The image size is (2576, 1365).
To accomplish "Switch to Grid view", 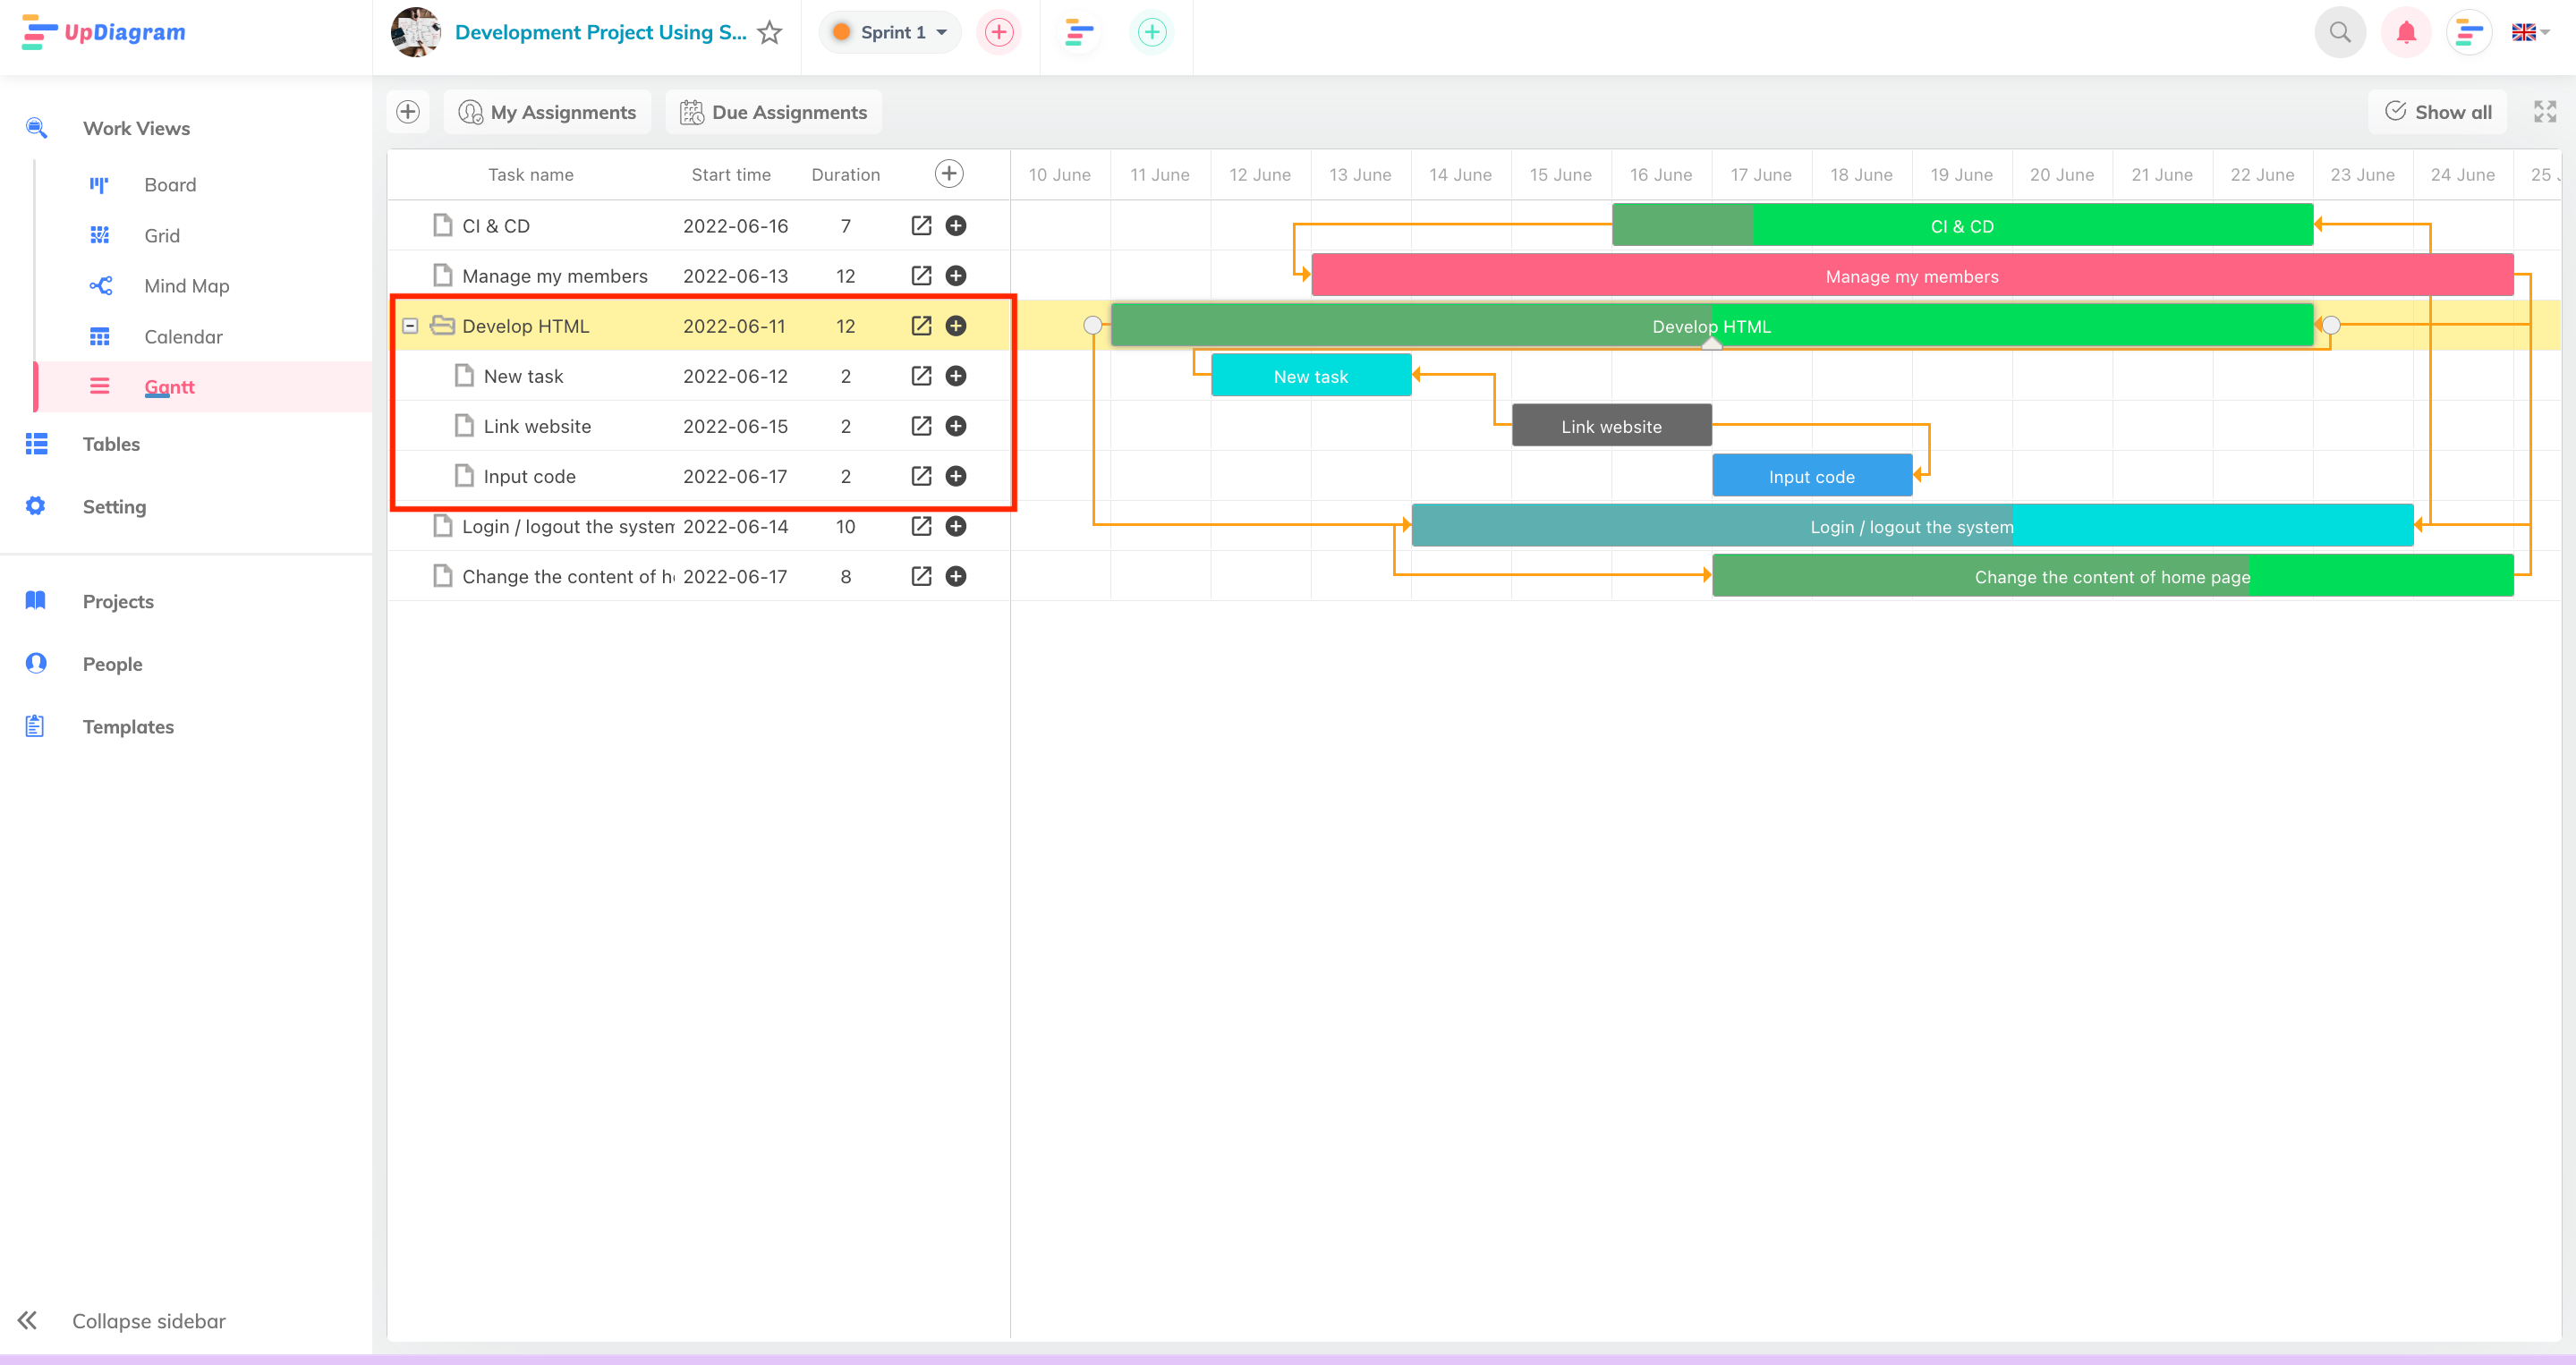I will (x=162, y=235).
